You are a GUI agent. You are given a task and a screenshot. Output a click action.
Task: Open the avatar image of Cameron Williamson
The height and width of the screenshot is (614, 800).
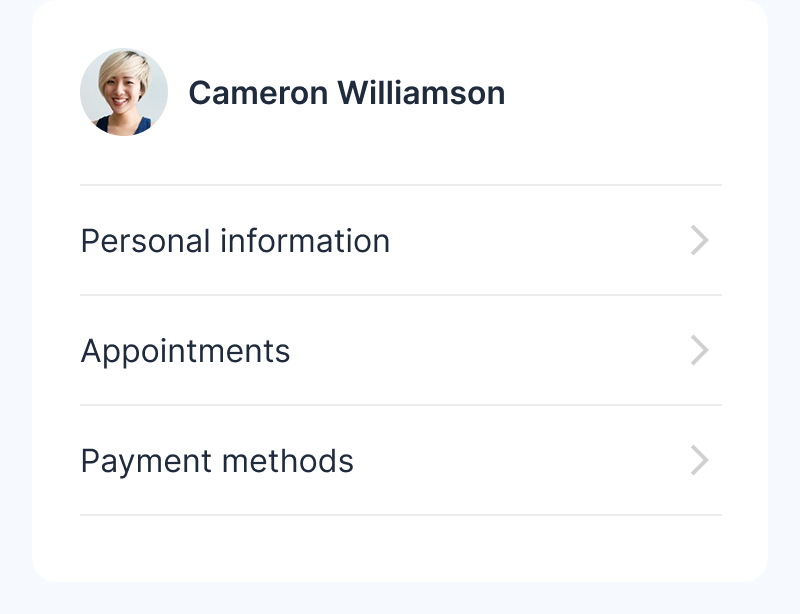pyautogui.click(x=124, y=92)
